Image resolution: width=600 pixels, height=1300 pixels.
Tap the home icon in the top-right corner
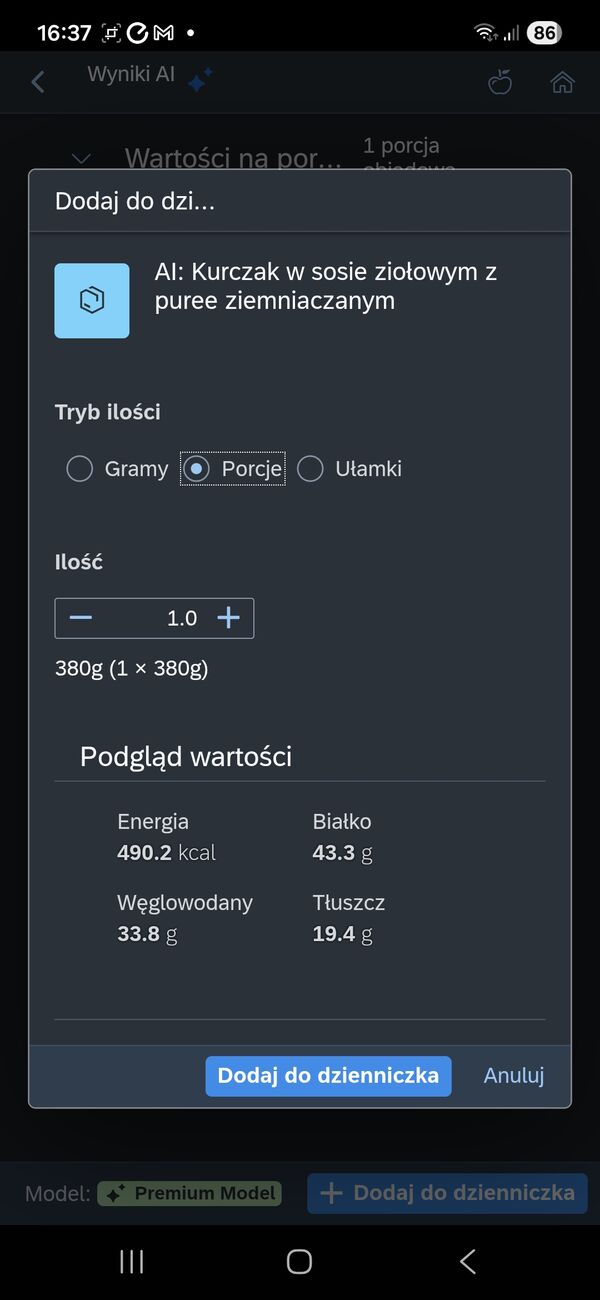pyautogui.click(x=562, y=82)
